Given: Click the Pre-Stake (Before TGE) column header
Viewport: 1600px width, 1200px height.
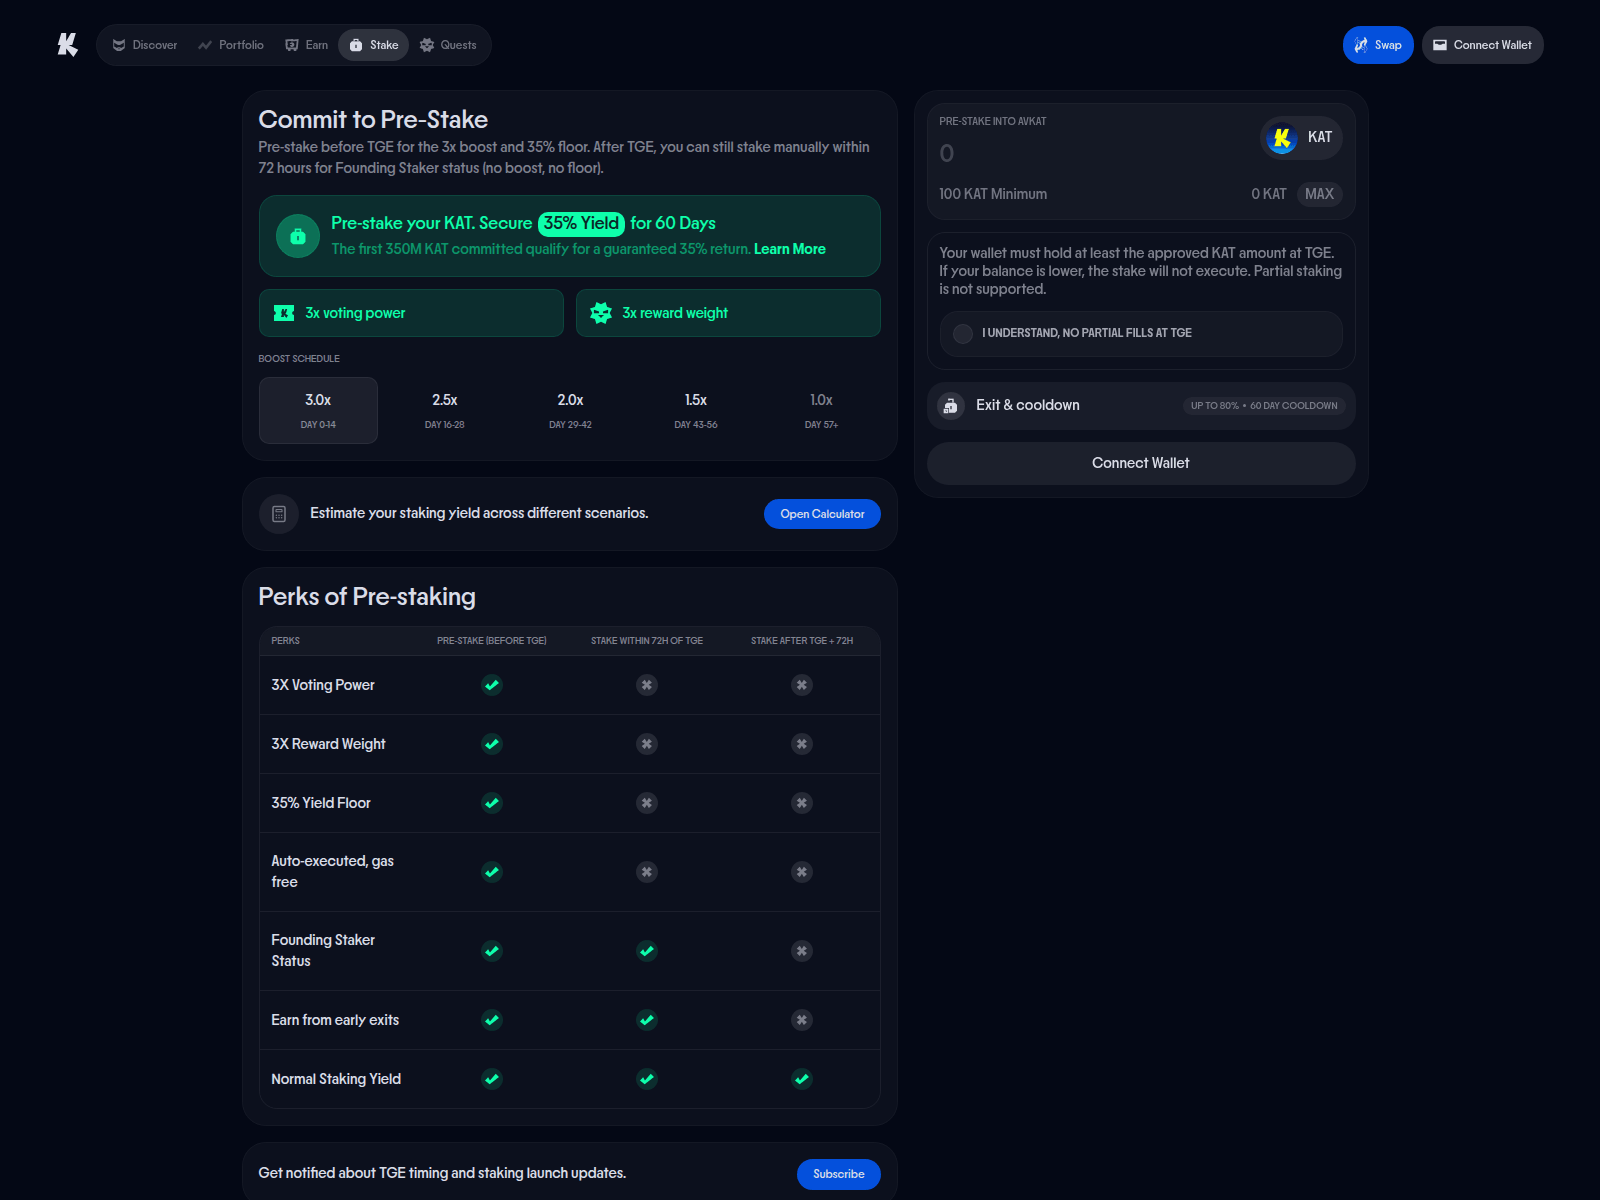Looking at the screenshot, I should (x=492, y=641).
